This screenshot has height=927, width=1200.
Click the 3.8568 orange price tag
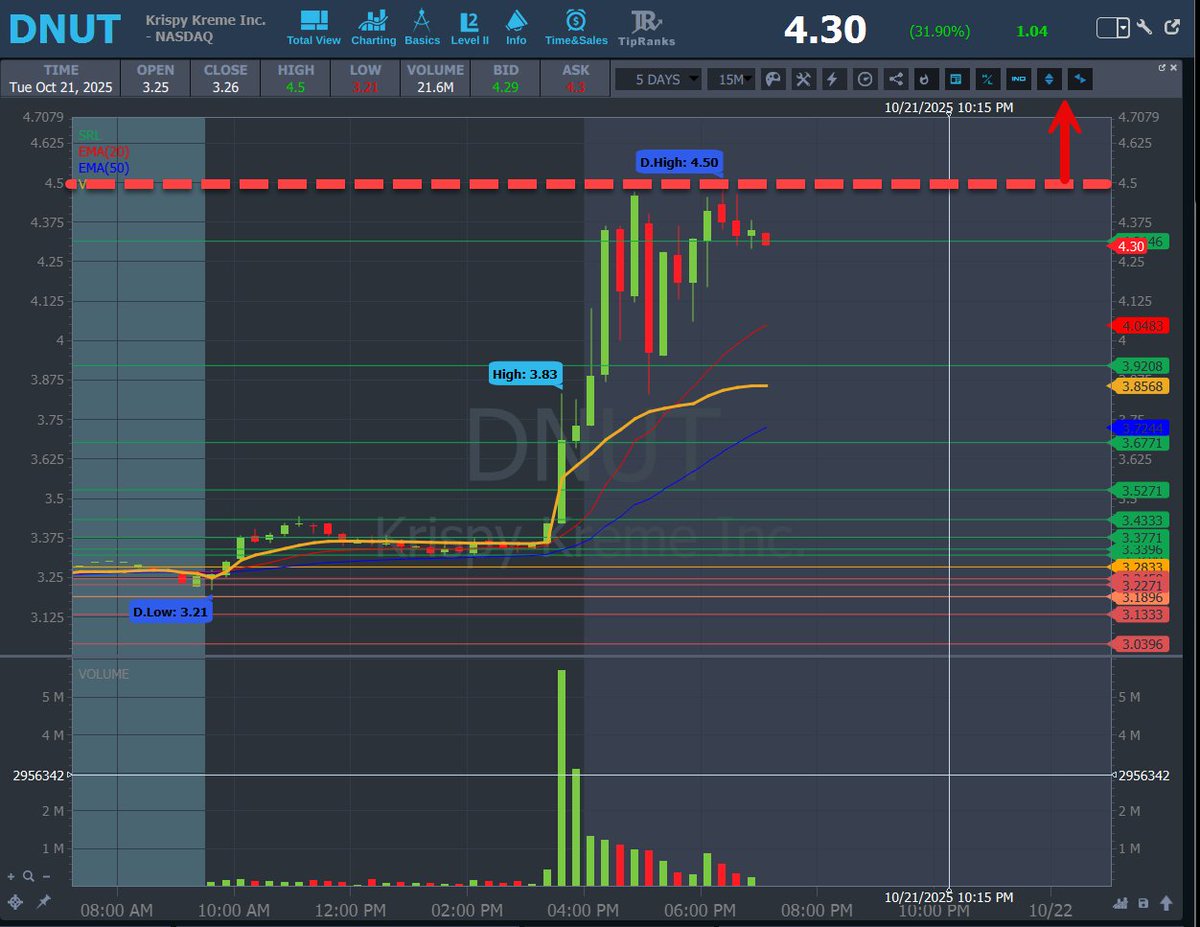[x=1139, y=386]
